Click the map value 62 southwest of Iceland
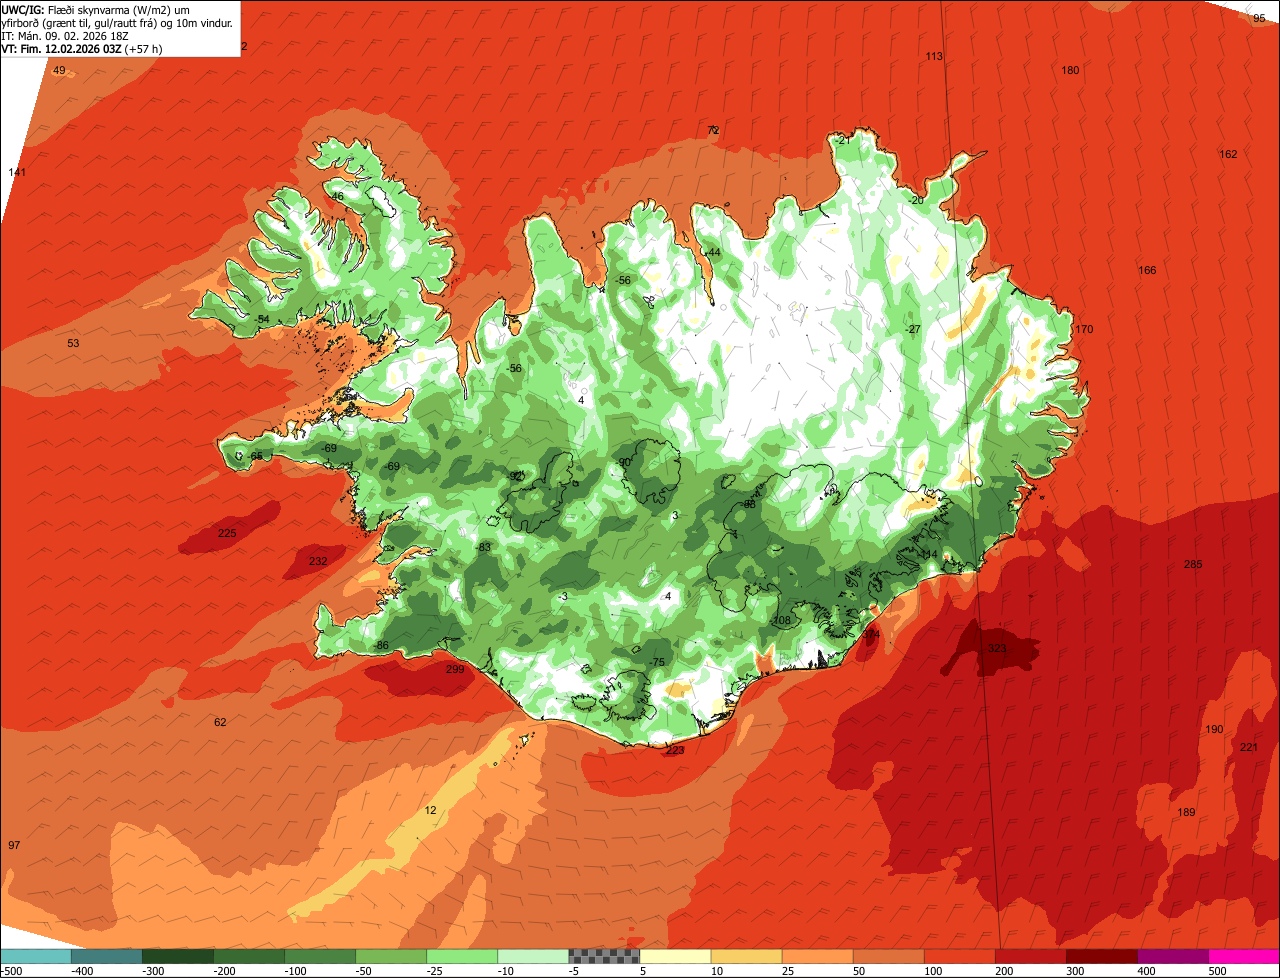The image size is (1280, 978). (220, 722)
